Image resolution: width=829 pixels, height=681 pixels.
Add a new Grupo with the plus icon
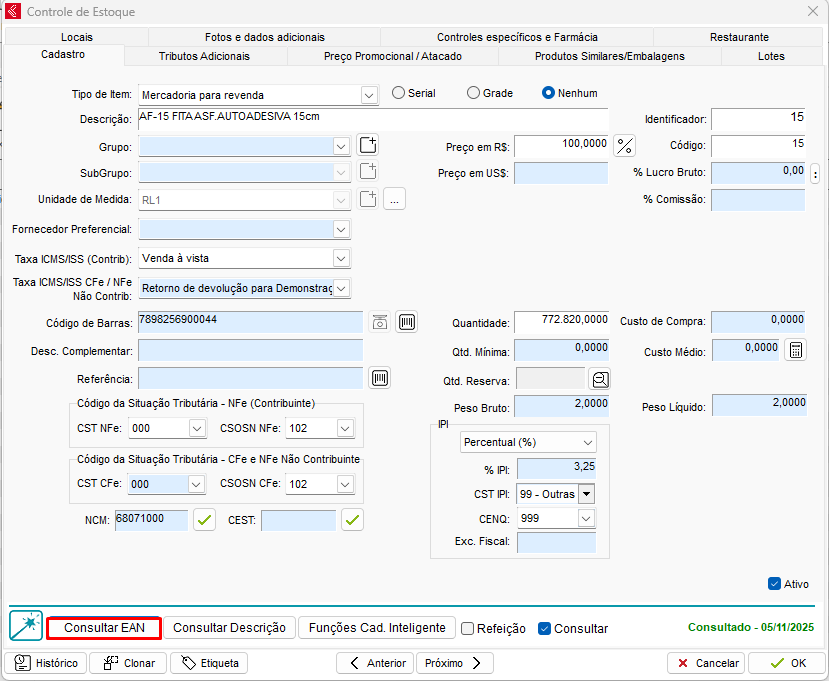click(x=368, y=146)
